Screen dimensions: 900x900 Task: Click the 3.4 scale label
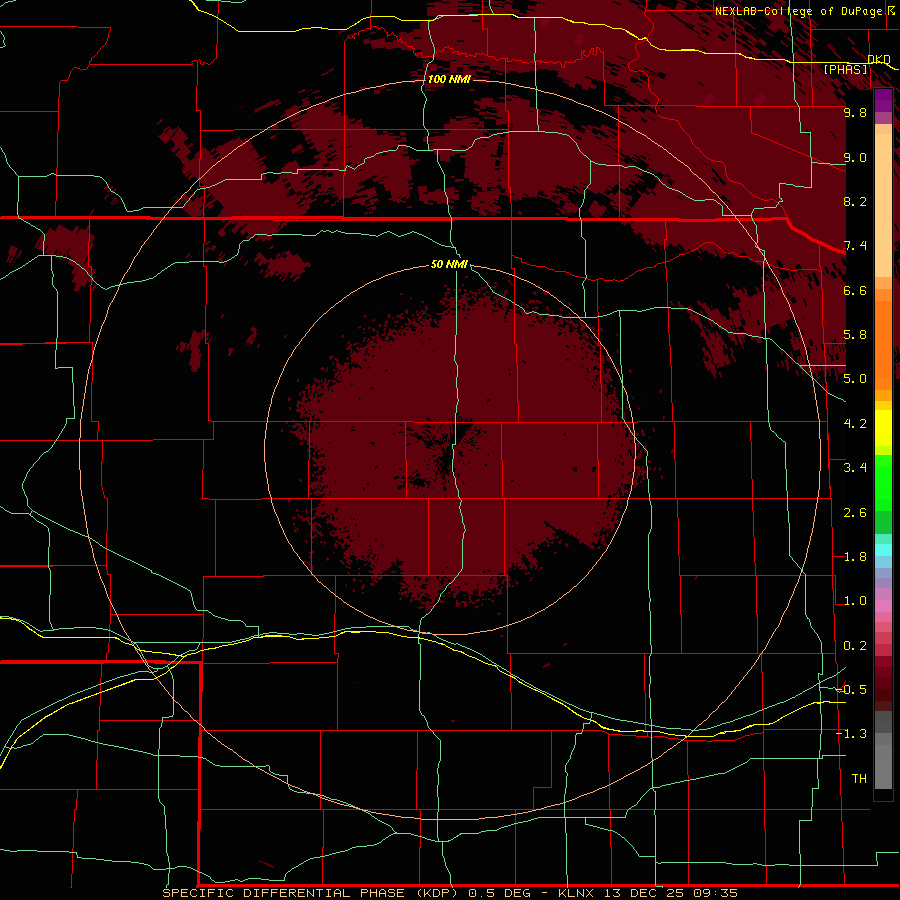click(855, 468)
